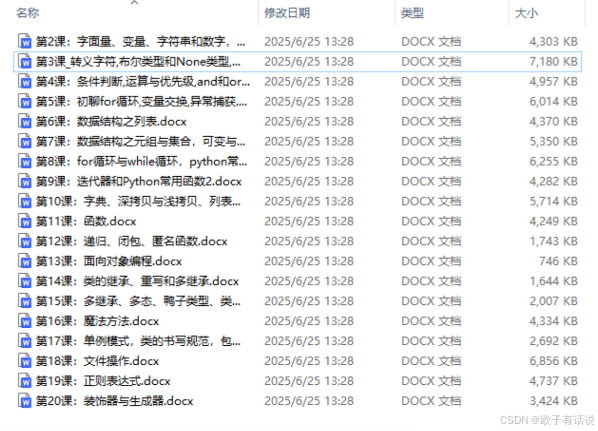Click the 746 KB size entry
The image size is (598, 431).
(x=558, y=261)
